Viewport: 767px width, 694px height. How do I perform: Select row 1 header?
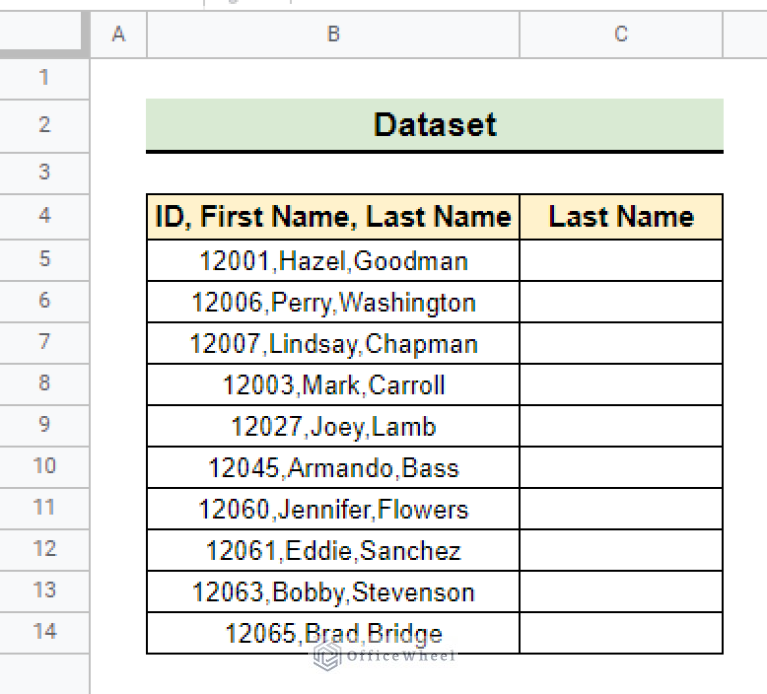click(x=44, y=78)
